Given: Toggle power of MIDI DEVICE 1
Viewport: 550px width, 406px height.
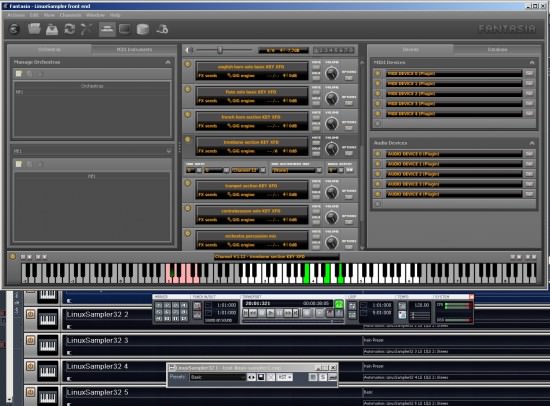Looking at the screenshot, I should 378,83.
